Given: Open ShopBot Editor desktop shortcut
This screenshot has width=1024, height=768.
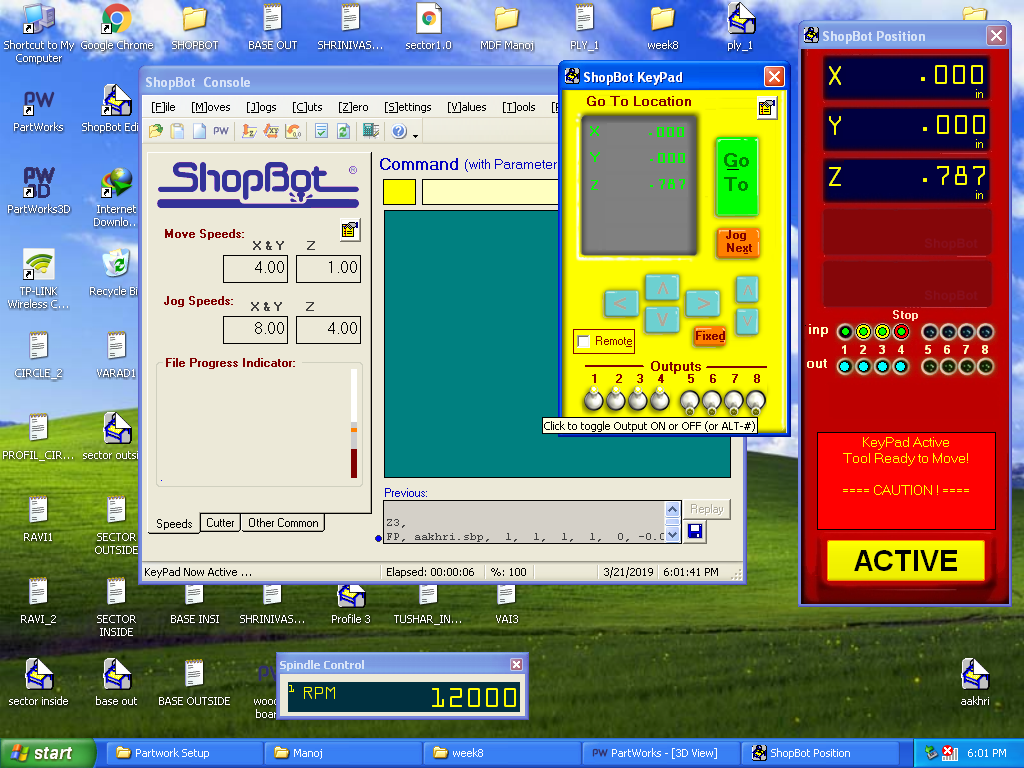Looking at the screenshot, I should click(116, 108).
